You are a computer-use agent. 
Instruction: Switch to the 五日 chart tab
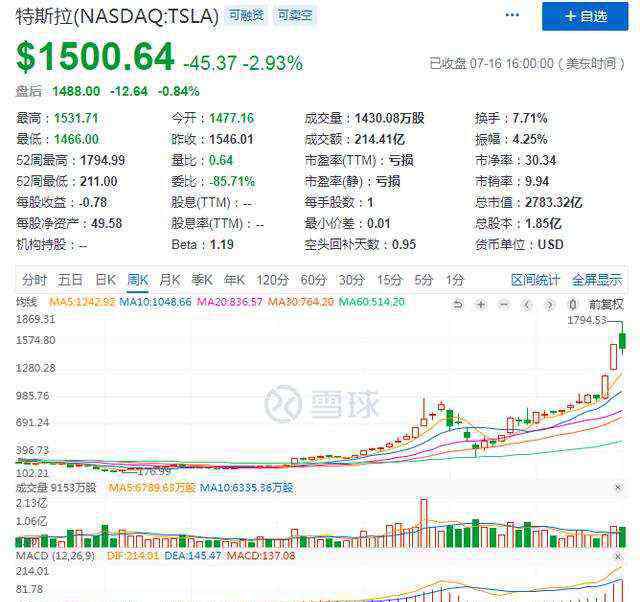point(70,280)
